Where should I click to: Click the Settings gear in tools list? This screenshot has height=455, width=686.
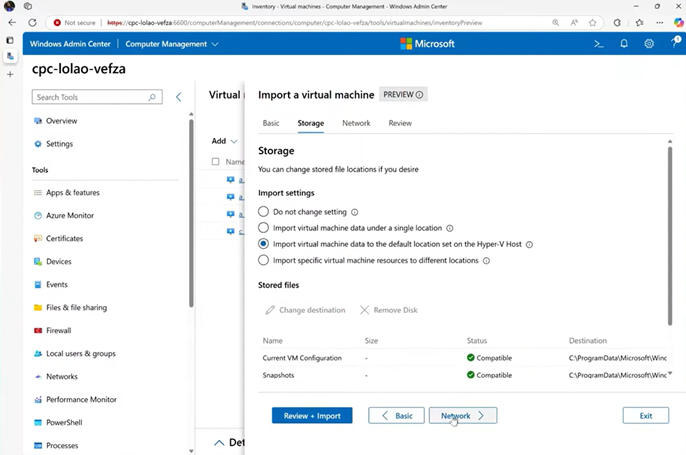point(38,144)
